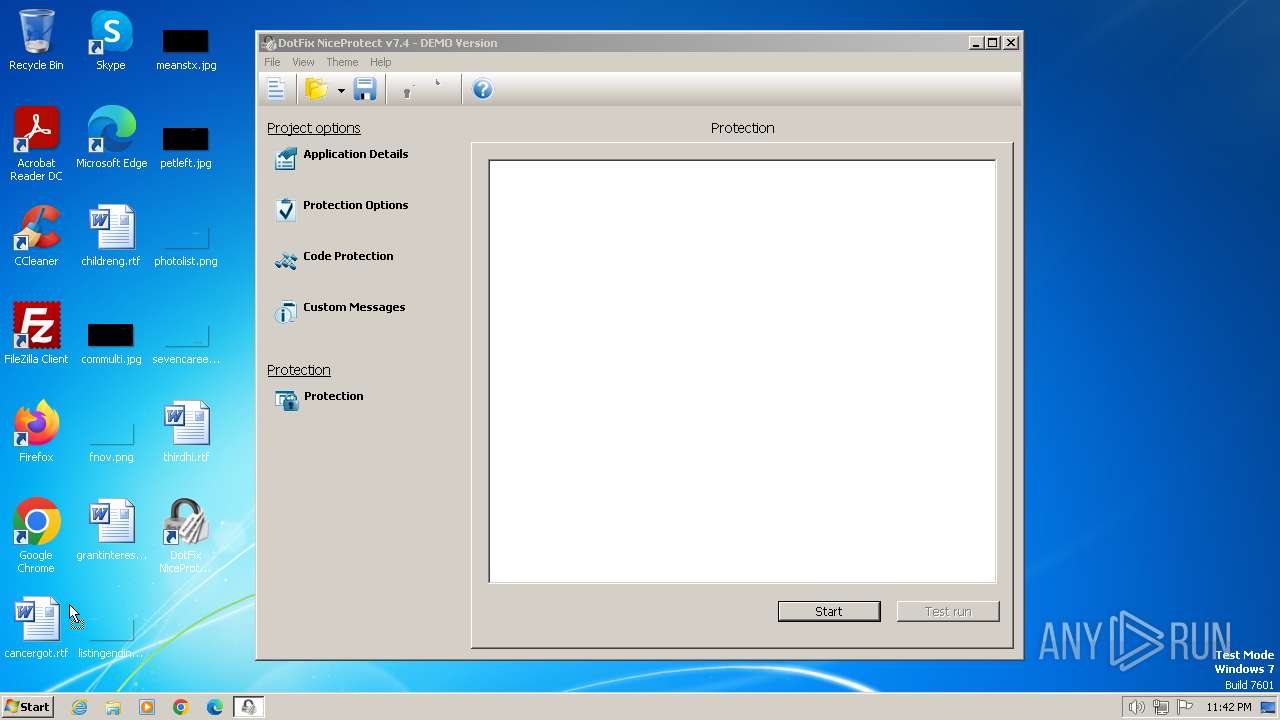Select childreng.rtf desktop document
Image resolution: width=1280 pixels, height=720 pixels.
tap(111, 236)
